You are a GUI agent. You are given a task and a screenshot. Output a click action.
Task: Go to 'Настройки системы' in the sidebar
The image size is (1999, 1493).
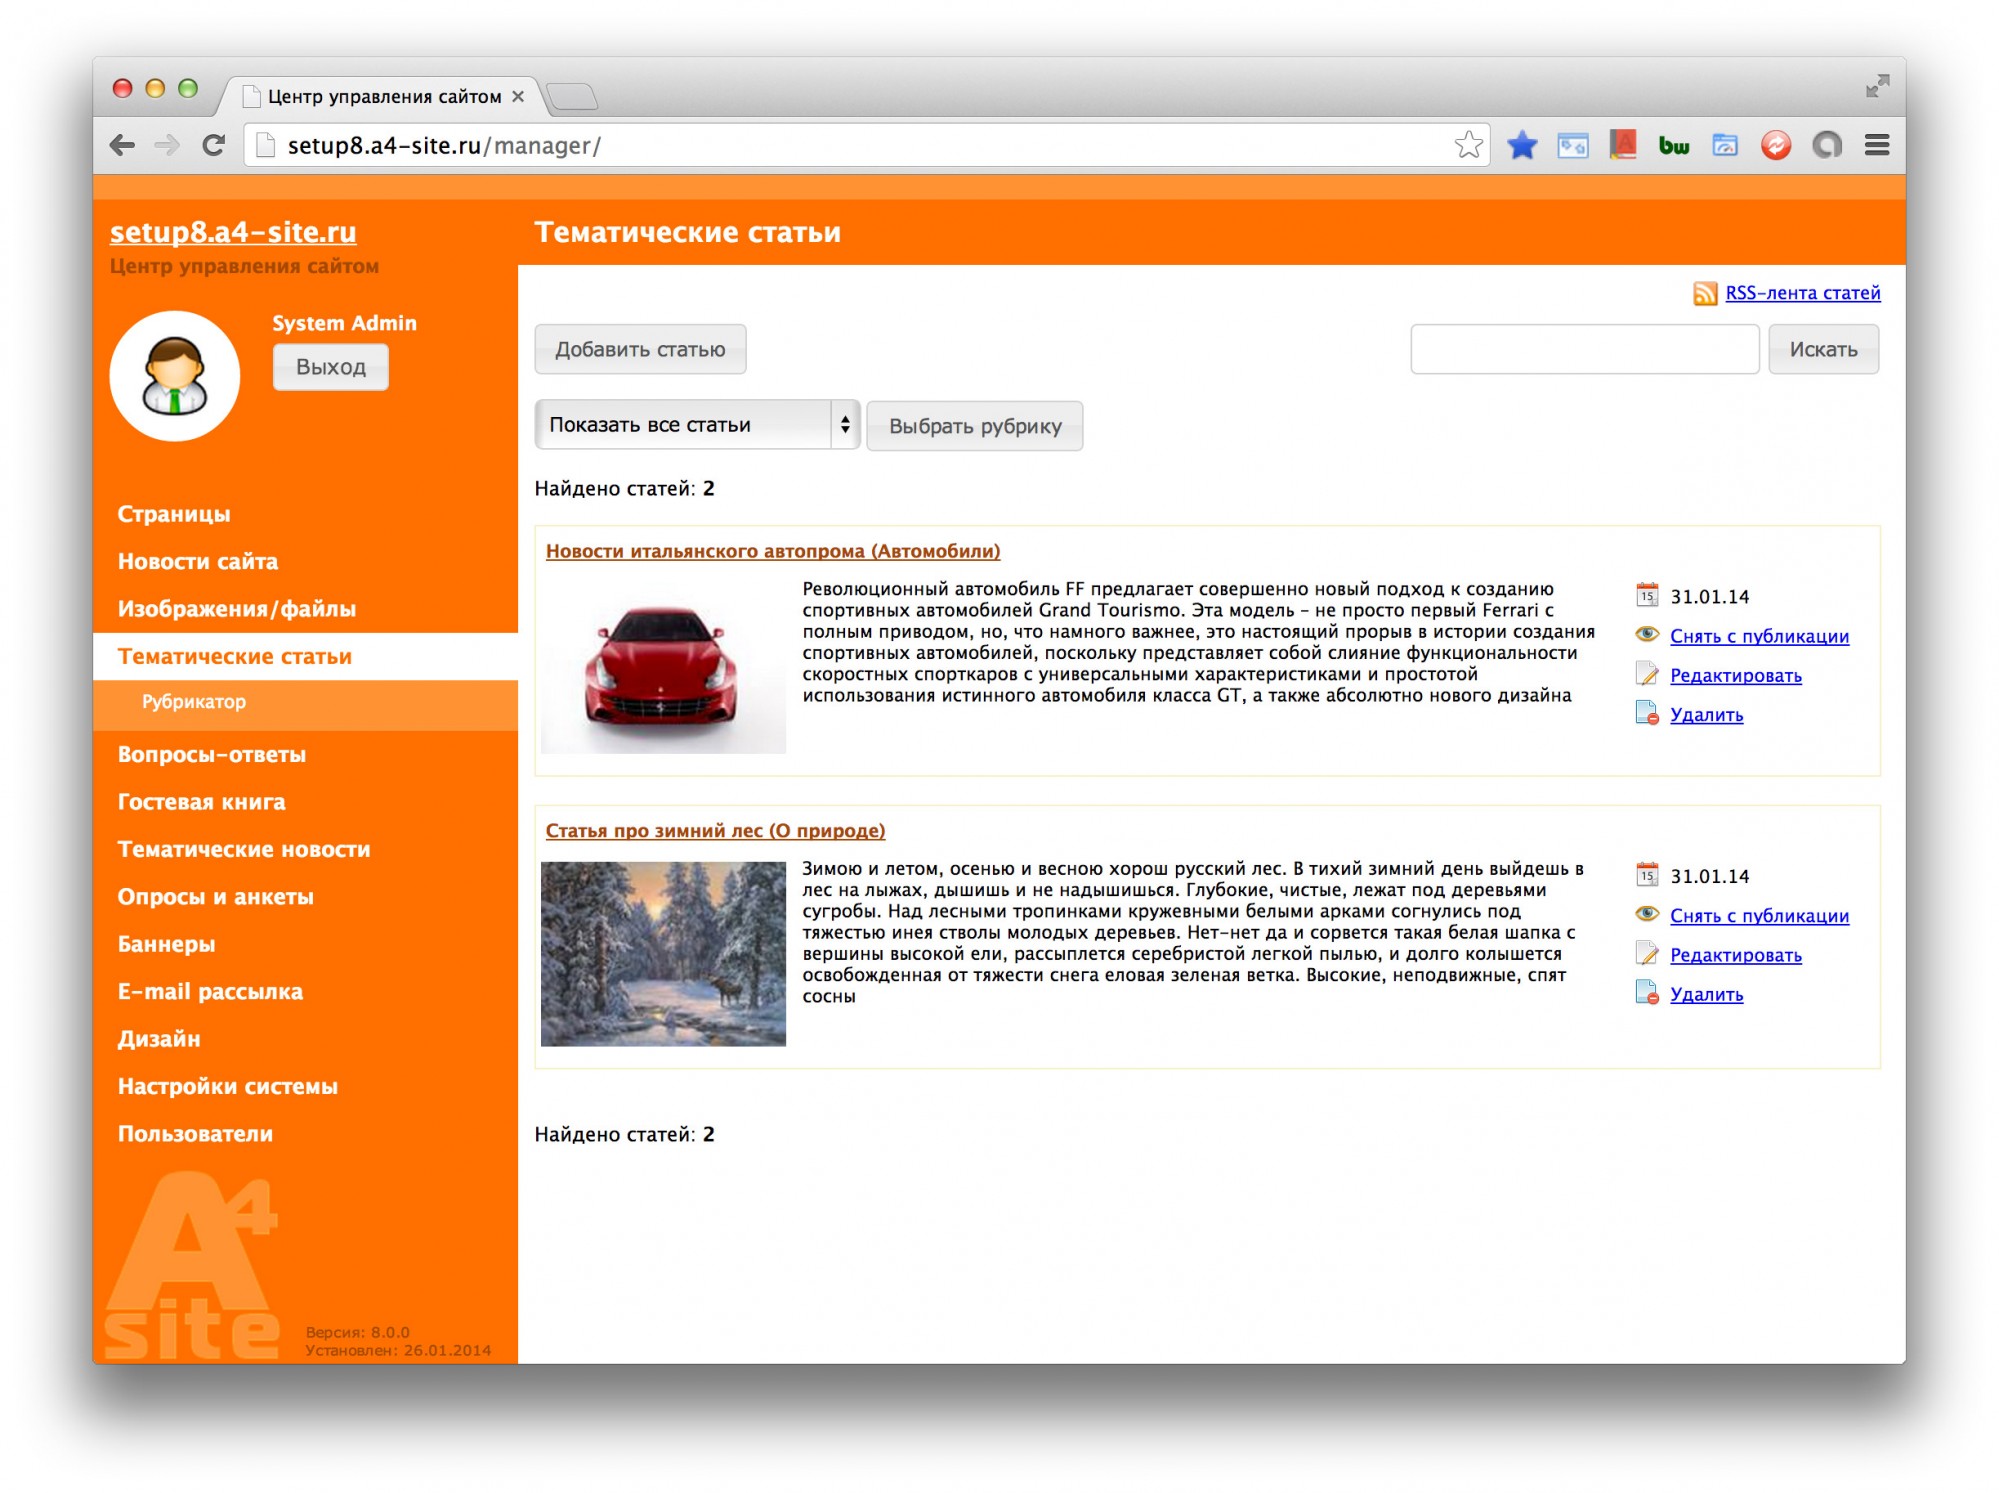[228, 1087]
